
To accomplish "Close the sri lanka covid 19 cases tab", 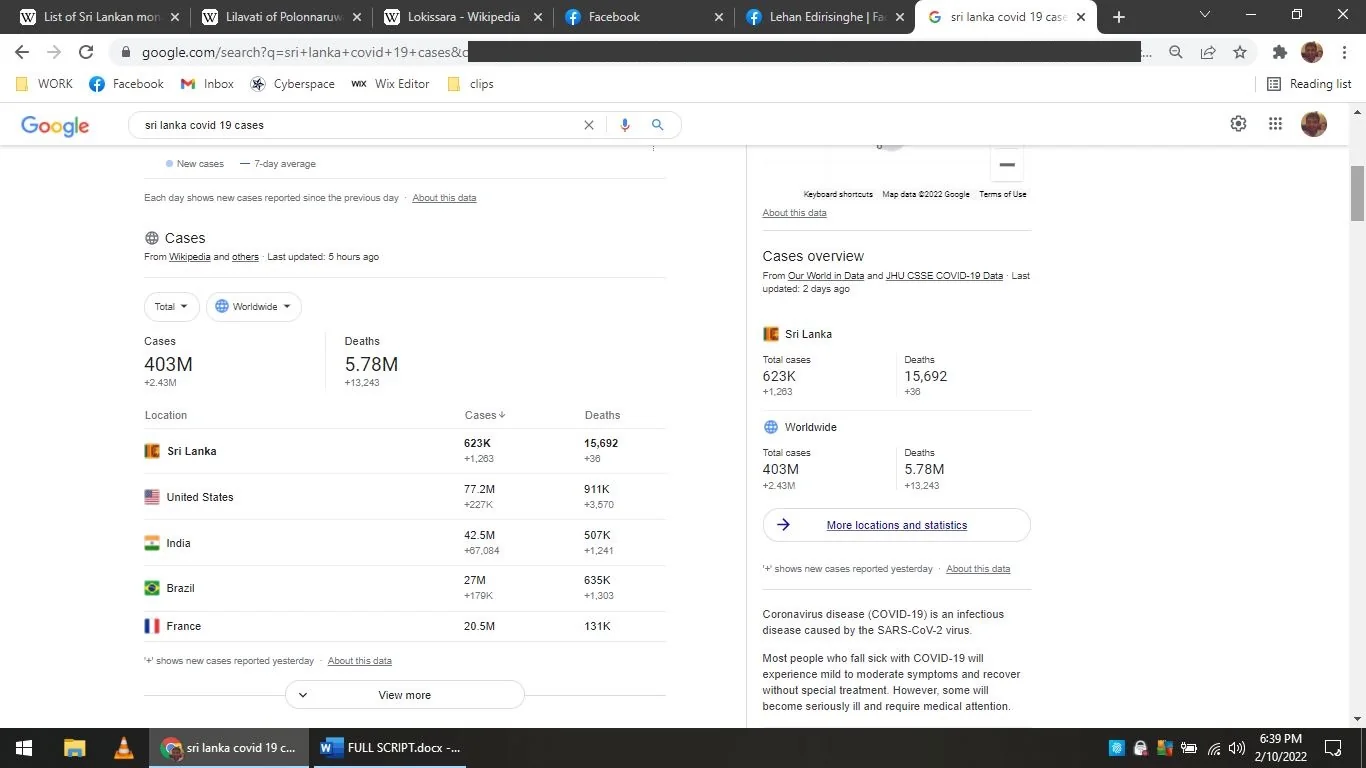I will point(1080,17).
